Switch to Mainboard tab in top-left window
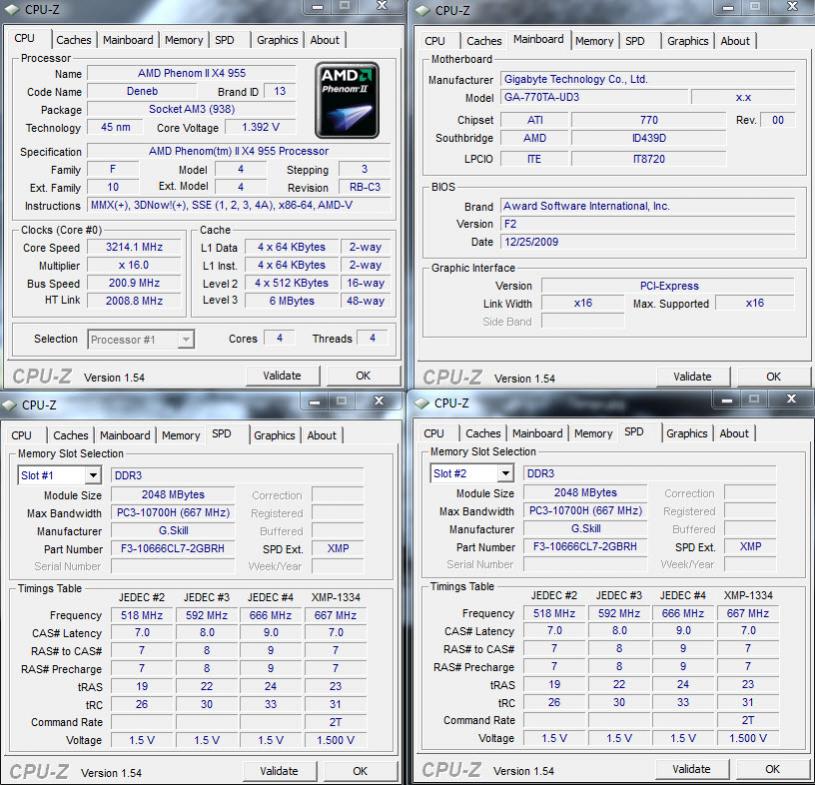 click(128, 40)
